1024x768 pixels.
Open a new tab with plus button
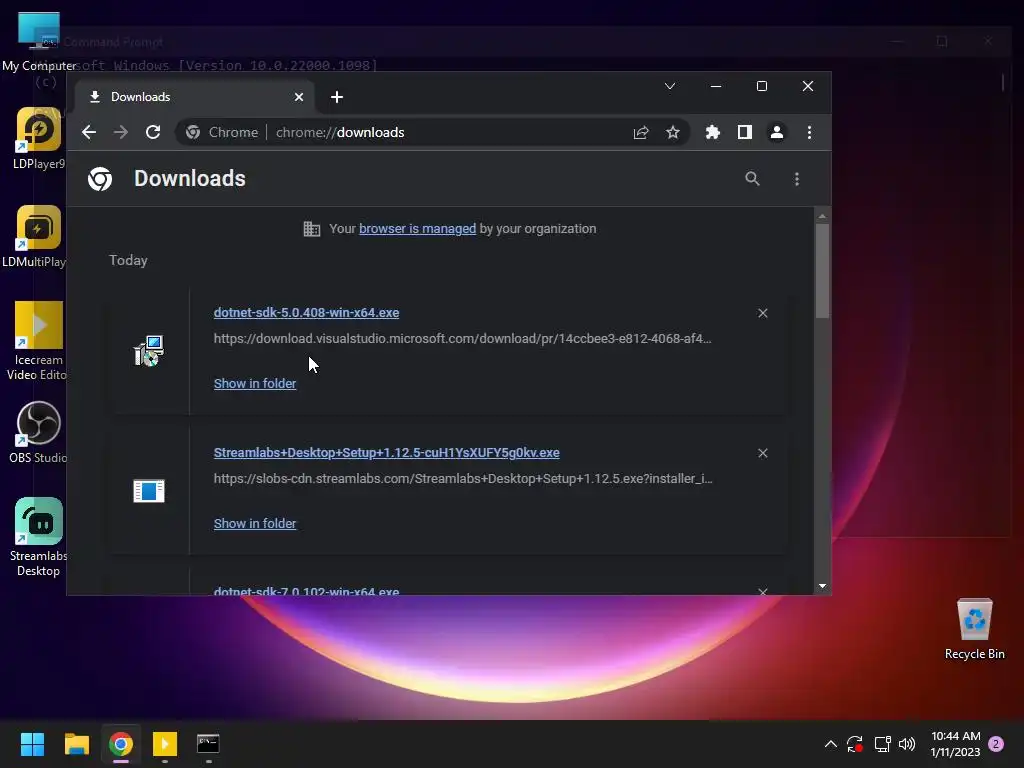point(337,97)
